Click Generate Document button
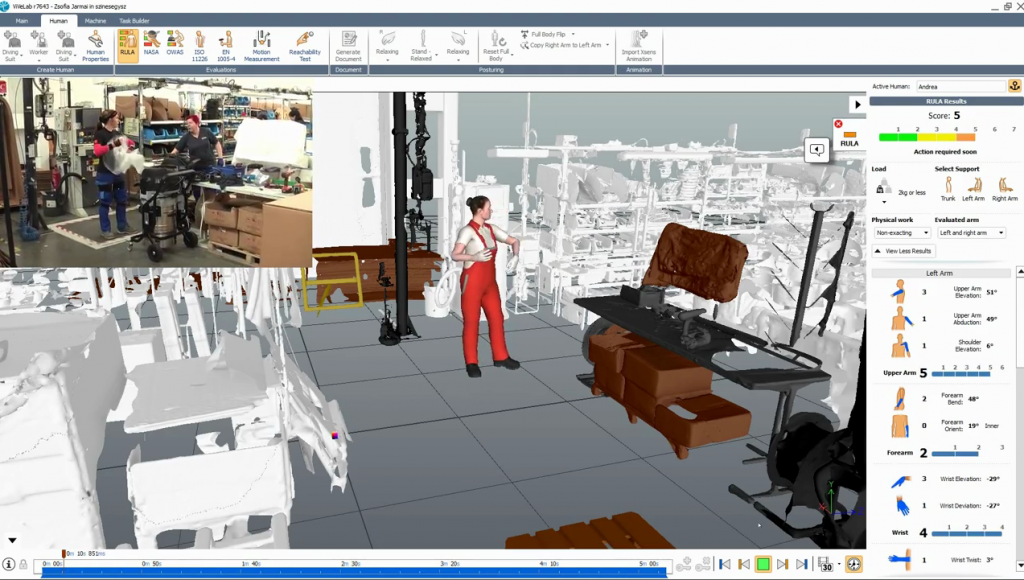This screenshot has height=580, width=1024. point(348,46)
